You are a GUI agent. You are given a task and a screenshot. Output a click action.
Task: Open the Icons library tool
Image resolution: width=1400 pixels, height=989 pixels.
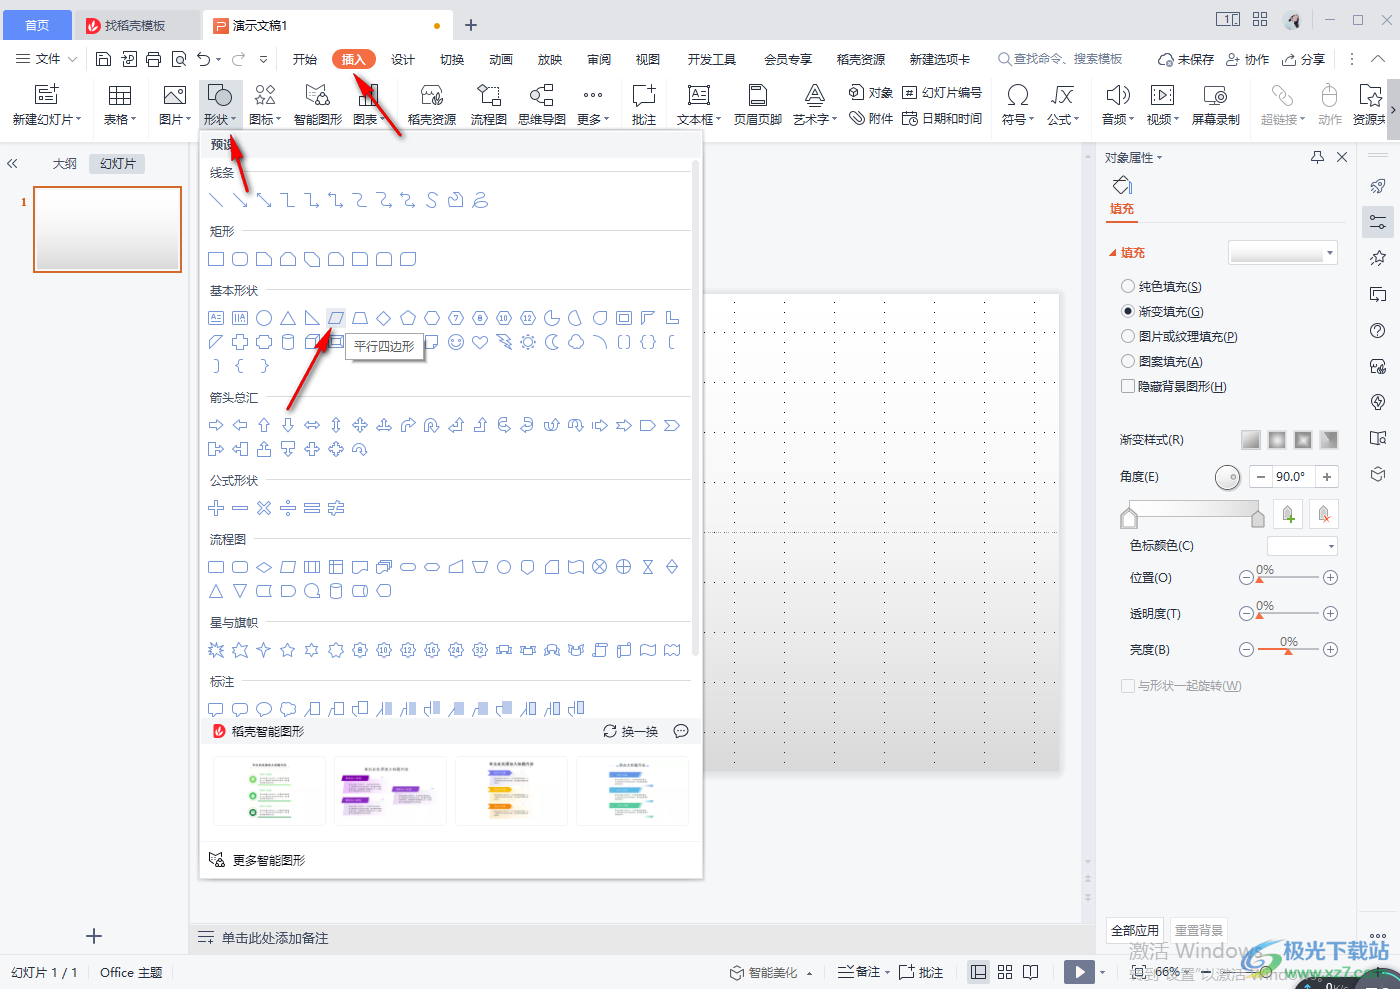[x=264, y=104]
